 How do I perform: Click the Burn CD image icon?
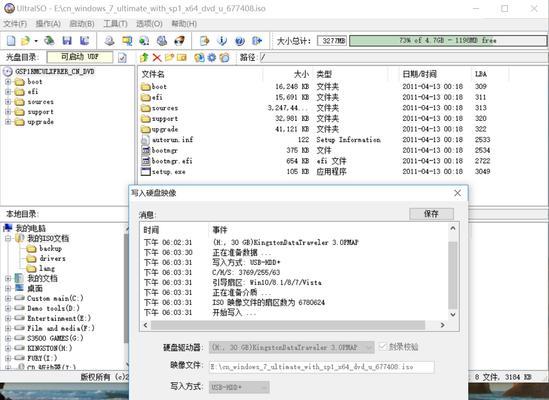[179, 41]
